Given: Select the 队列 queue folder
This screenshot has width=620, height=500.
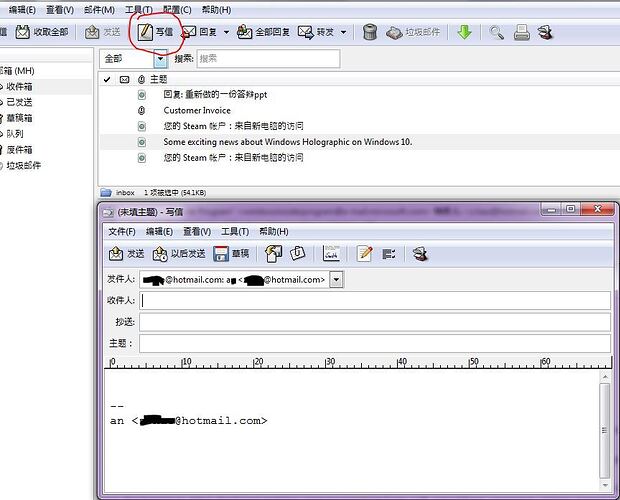Looking at the screenshot, I should pos(15,134).
